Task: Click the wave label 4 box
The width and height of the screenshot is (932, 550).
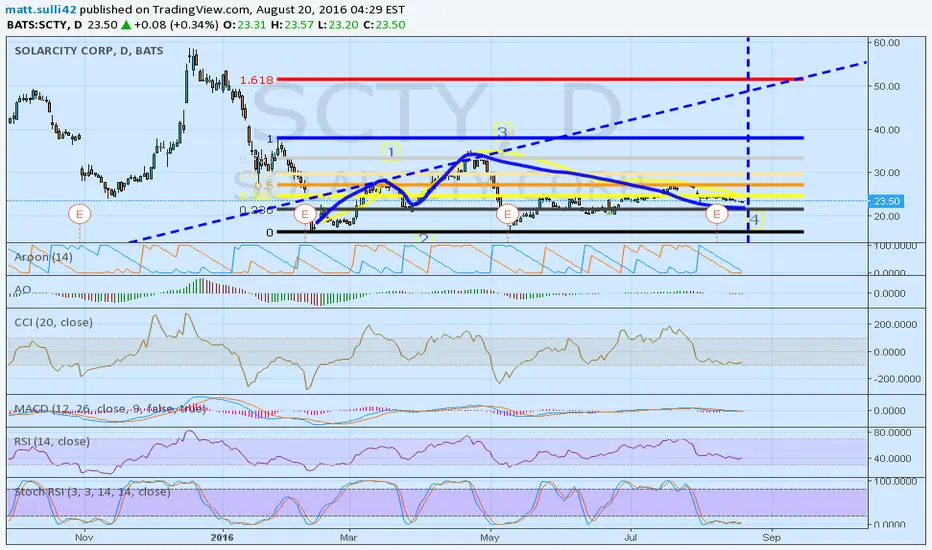Action: [x=754, y=219]
